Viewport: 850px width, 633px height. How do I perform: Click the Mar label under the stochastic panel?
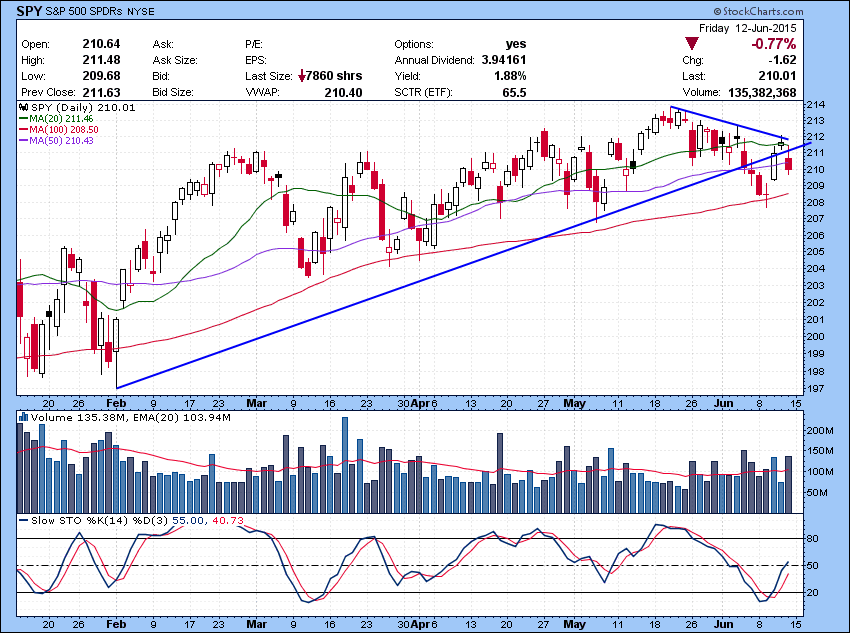[x=256, y=624]
